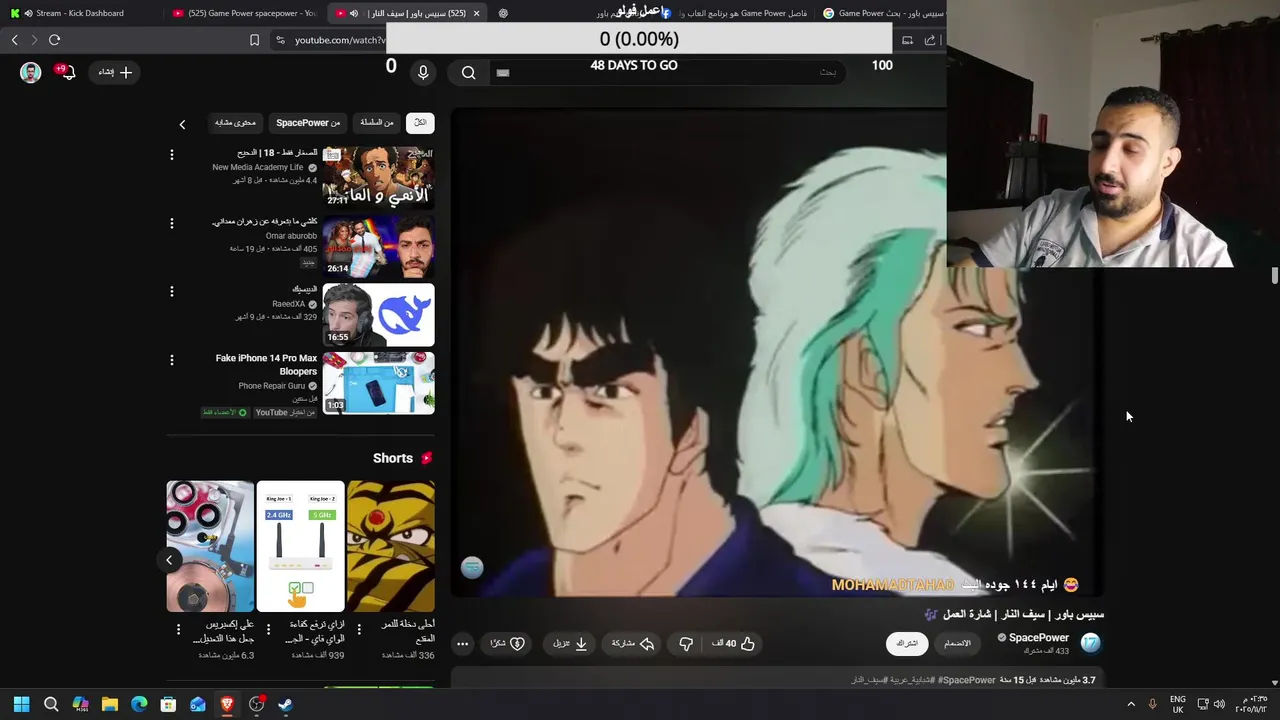Switch keyboard language ENG UK

(x=1178, y=704)
